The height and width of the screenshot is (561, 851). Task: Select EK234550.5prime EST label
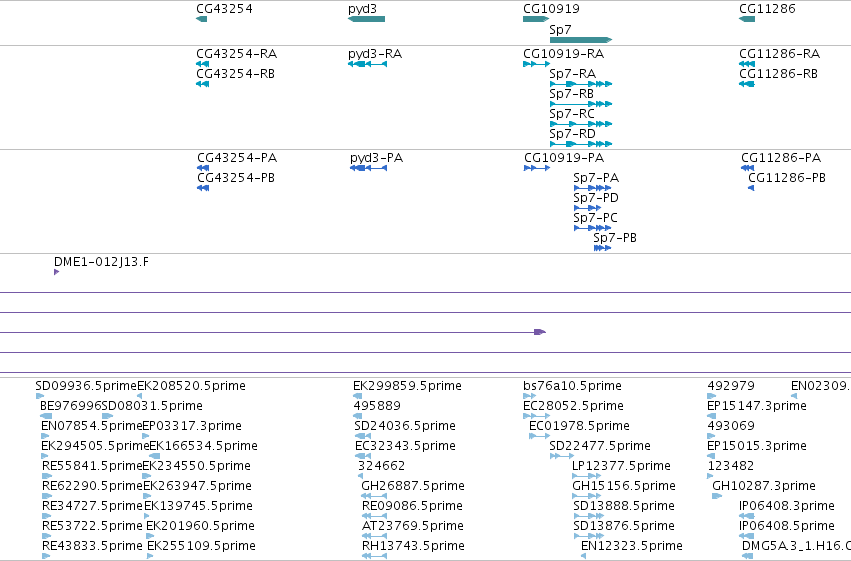[x=196, y=466]
